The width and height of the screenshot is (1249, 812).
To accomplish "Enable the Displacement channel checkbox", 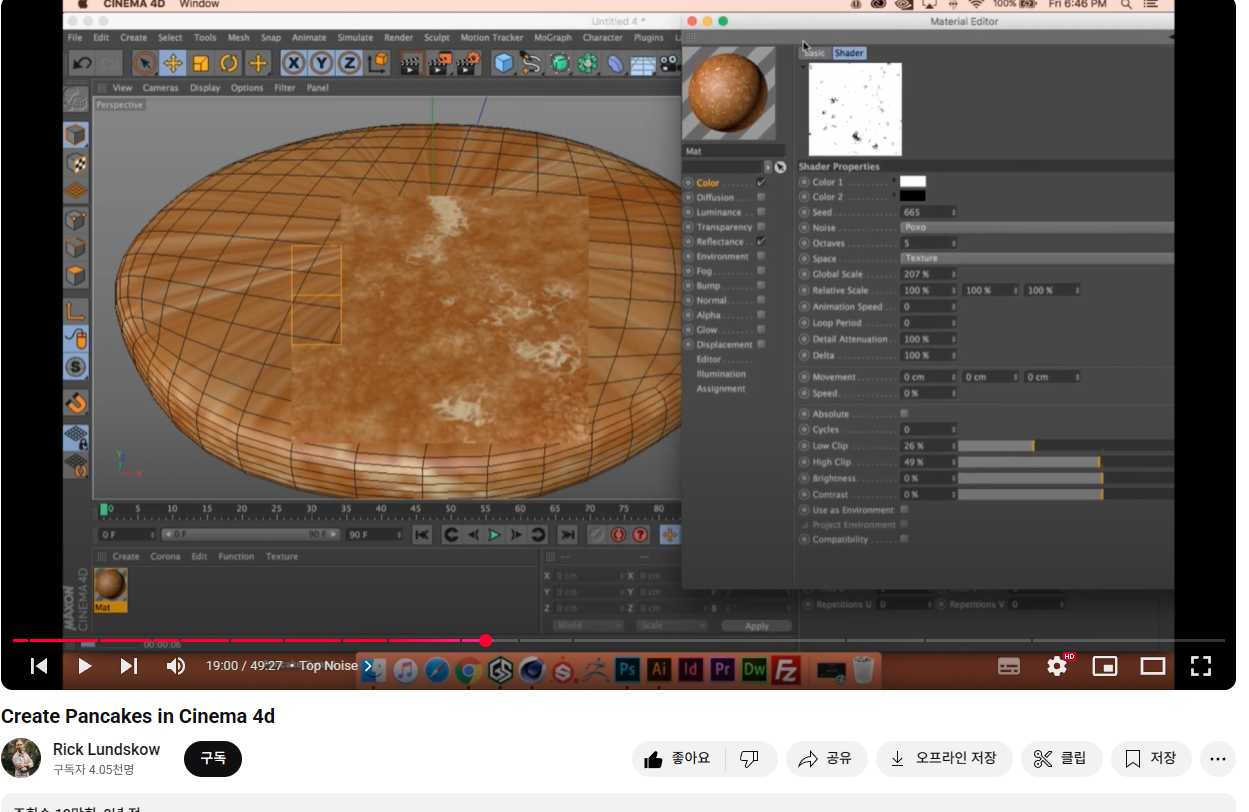I will pyautogui.click(x=761, y=344).
